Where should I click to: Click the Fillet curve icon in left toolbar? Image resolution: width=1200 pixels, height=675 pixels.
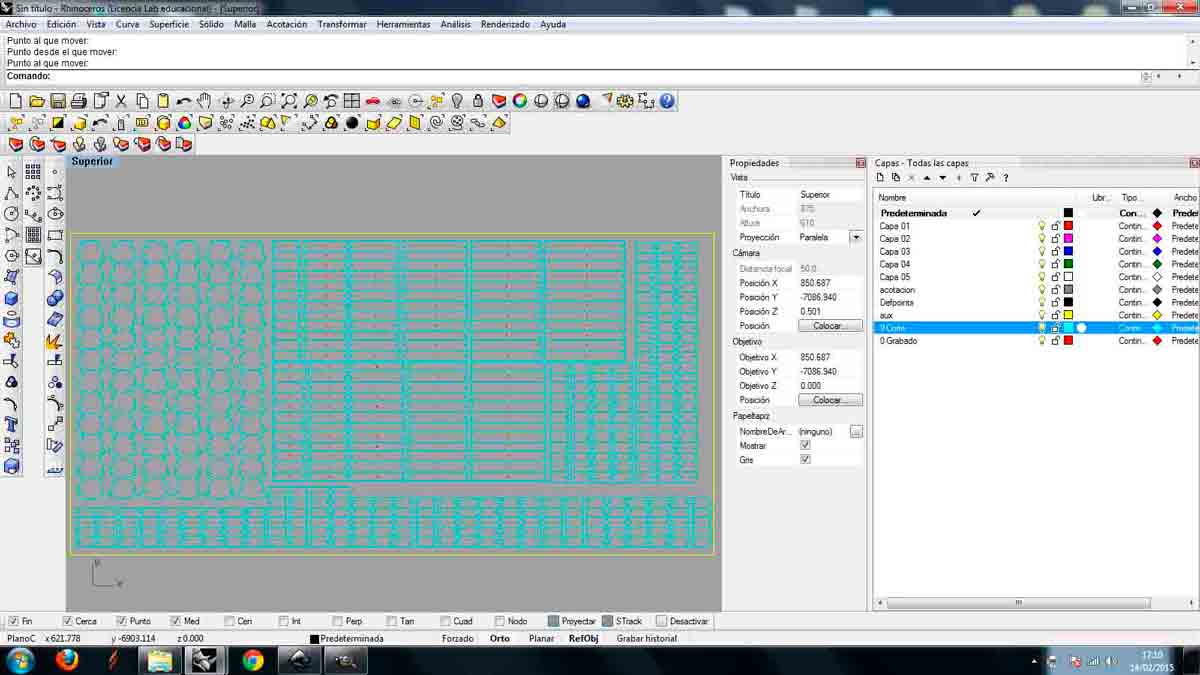tap(55, 257)
